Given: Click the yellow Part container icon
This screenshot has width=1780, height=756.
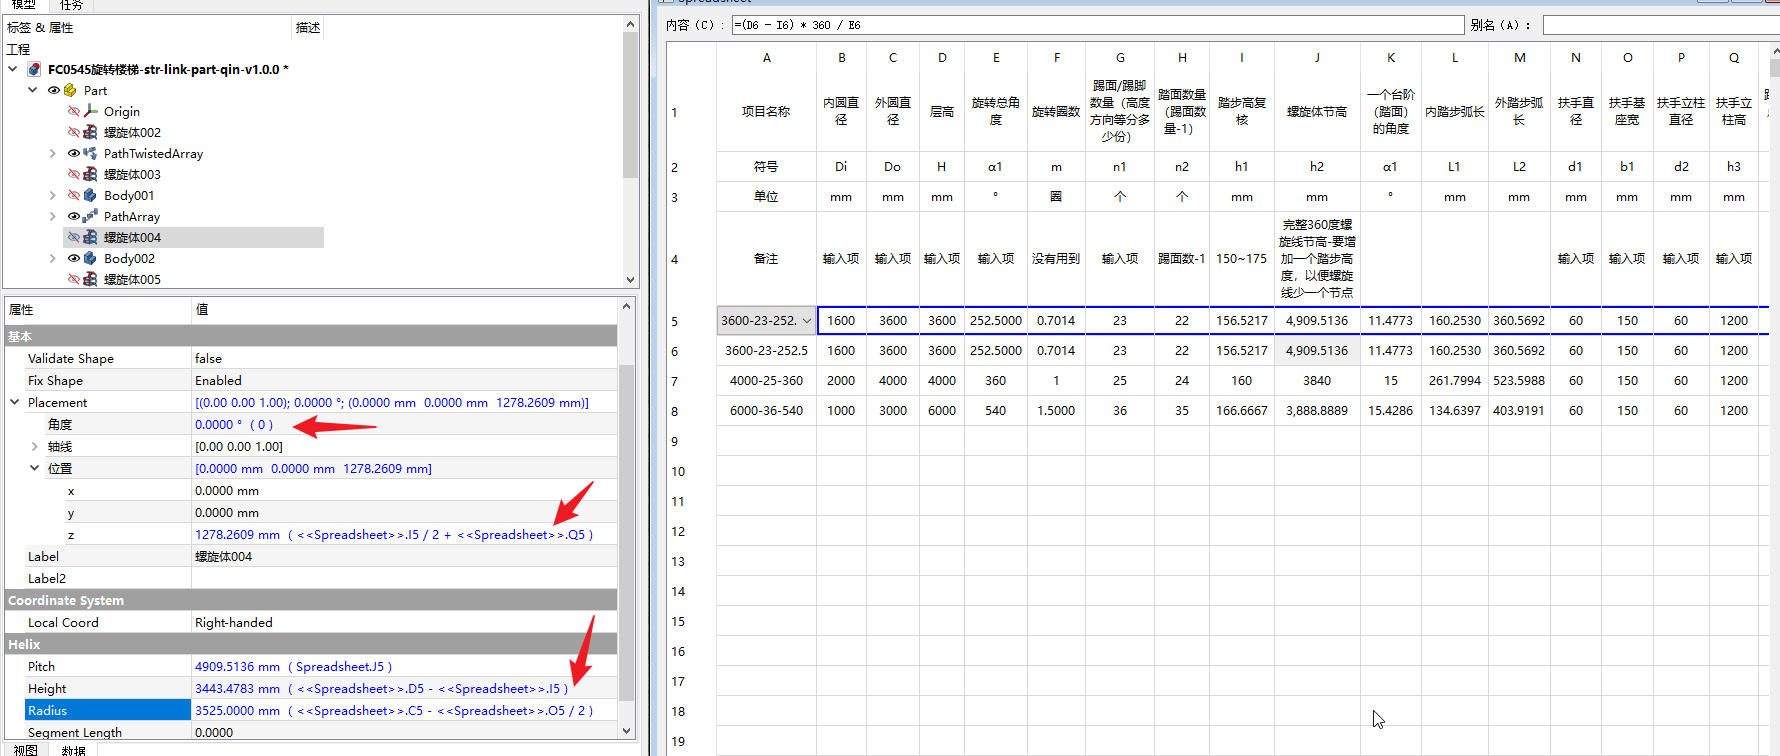Looking at the screenshot, I should [71, 90].
